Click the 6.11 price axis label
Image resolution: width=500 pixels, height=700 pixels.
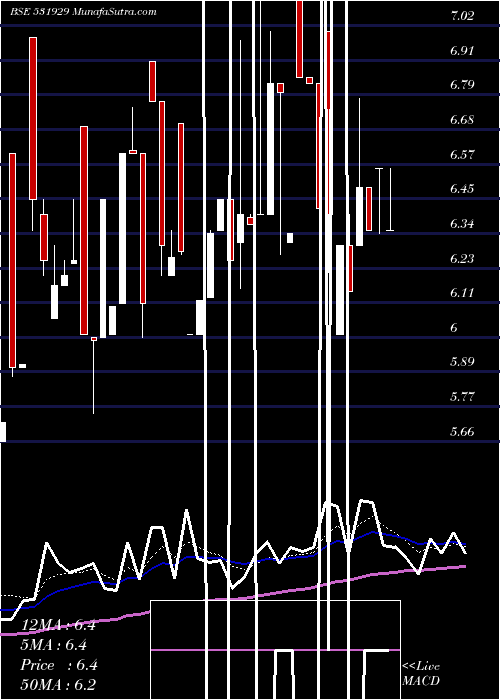(462, 293)
